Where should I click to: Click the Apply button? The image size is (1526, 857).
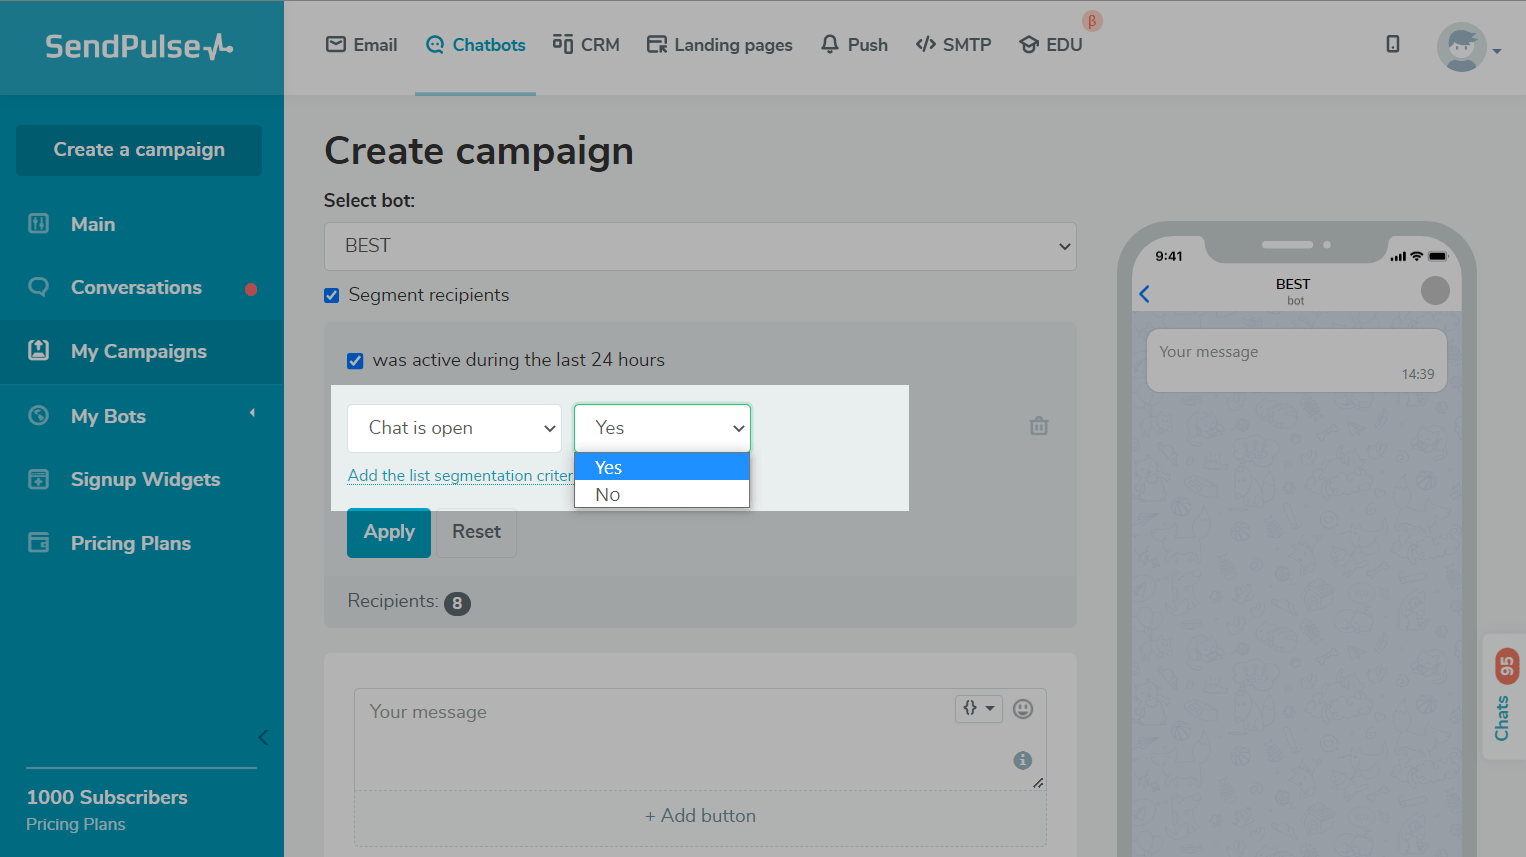tap(389, 532)
